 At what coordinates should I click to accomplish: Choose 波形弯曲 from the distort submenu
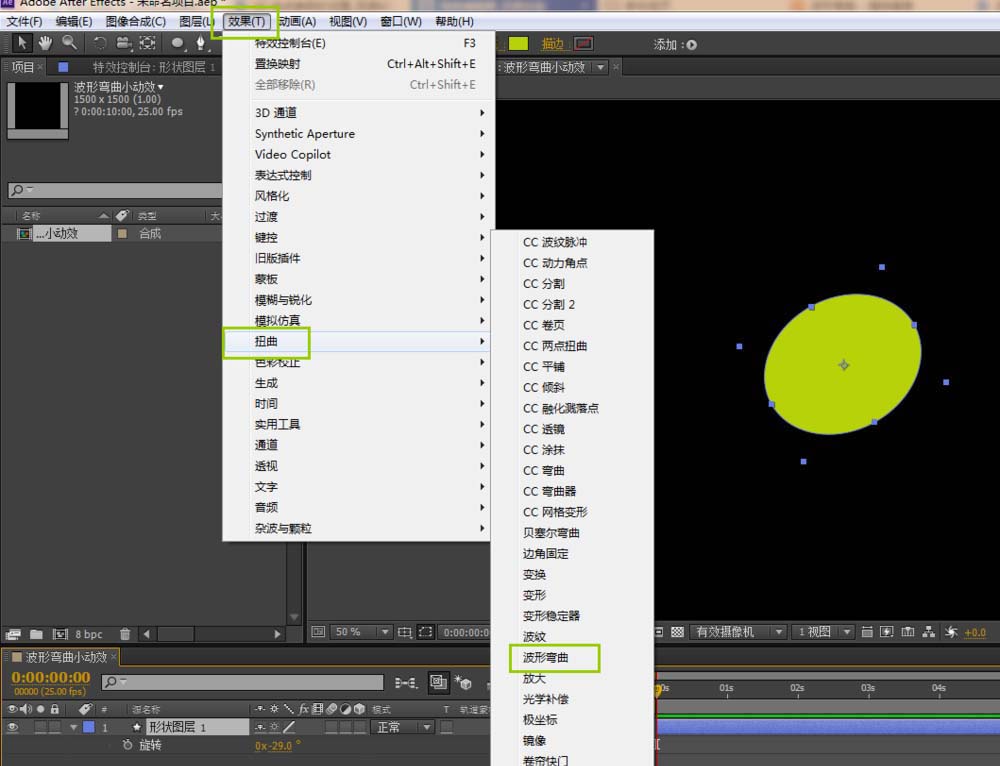click(546, 658)
